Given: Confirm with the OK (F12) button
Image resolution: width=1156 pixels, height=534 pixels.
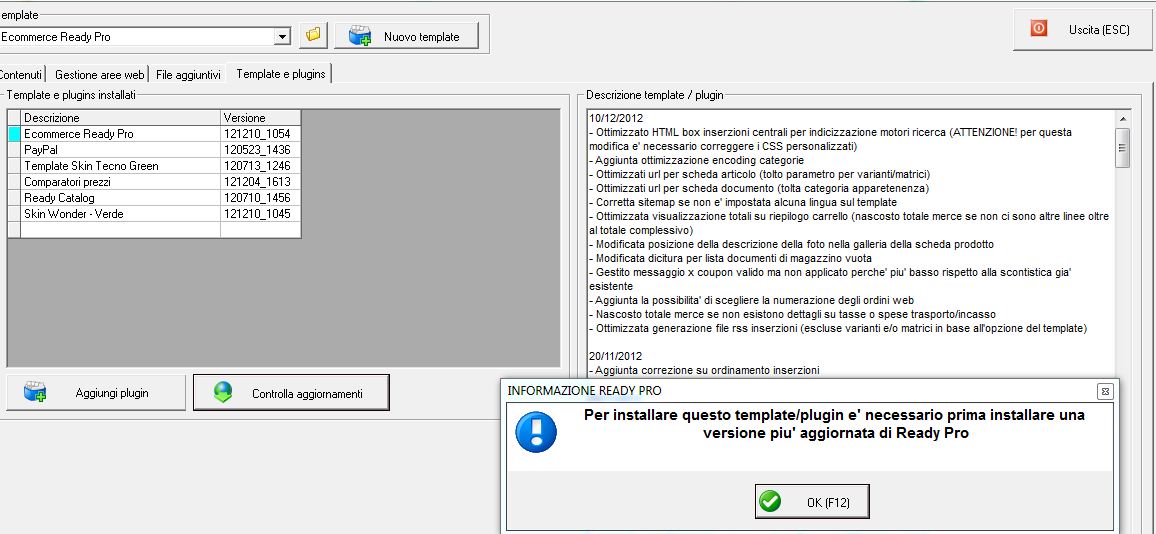Looking at the screenshot, I should tap(812, 502).
